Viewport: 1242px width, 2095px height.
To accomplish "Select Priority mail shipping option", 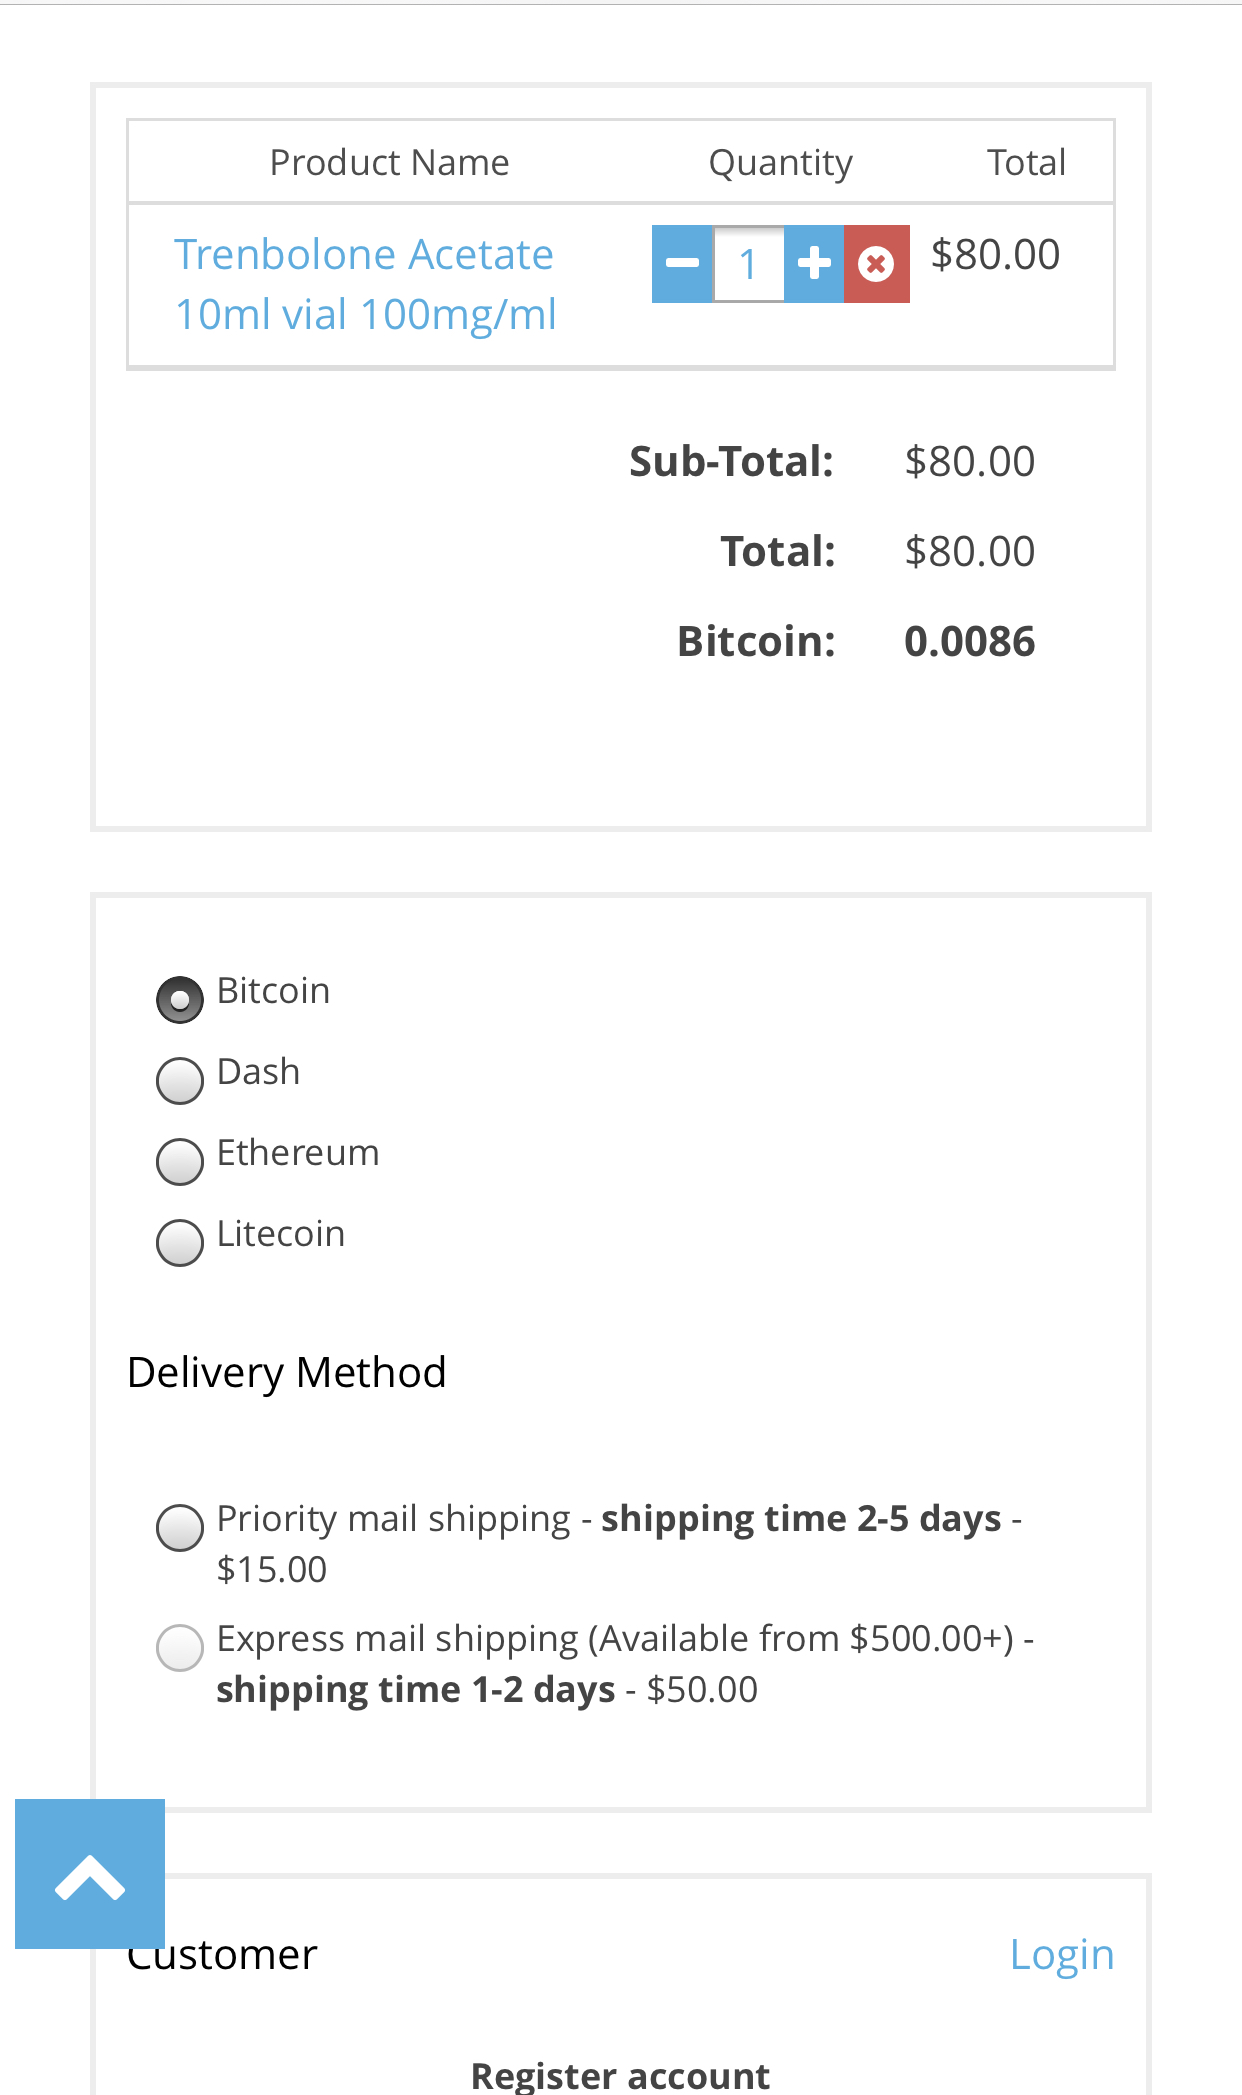I will (180, 1527).
